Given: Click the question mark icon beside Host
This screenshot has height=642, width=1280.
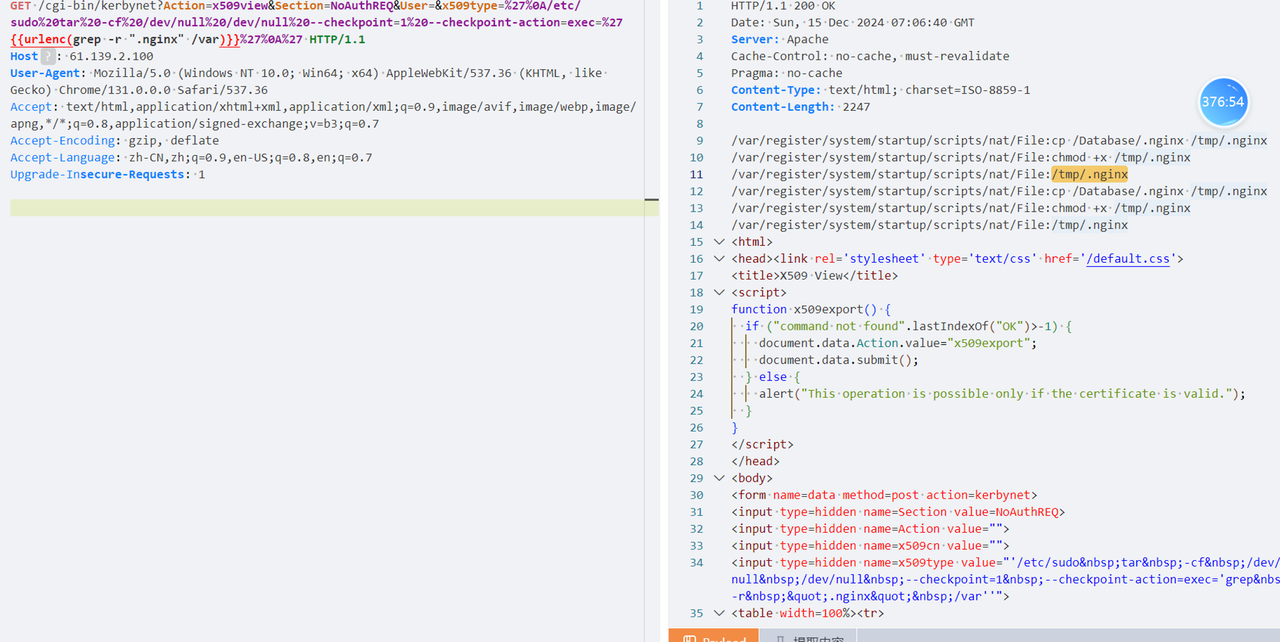Looking at the screenshot, I should [x=48, y=57].
